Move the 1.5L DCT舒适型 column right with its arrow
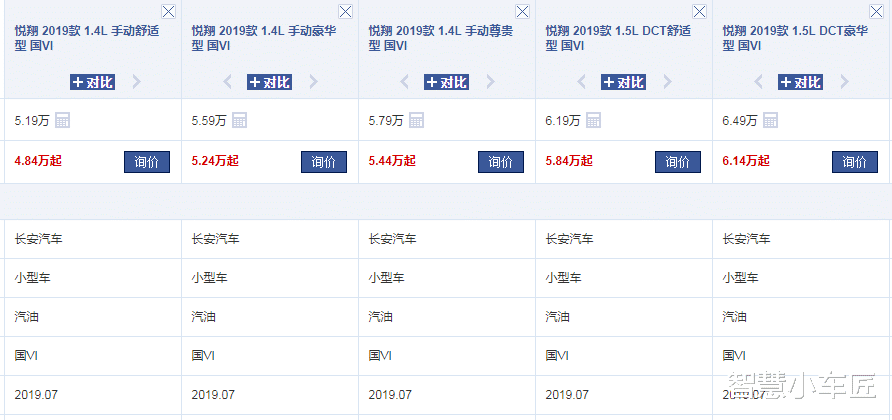The image size is (892, 420). point(667,82)
